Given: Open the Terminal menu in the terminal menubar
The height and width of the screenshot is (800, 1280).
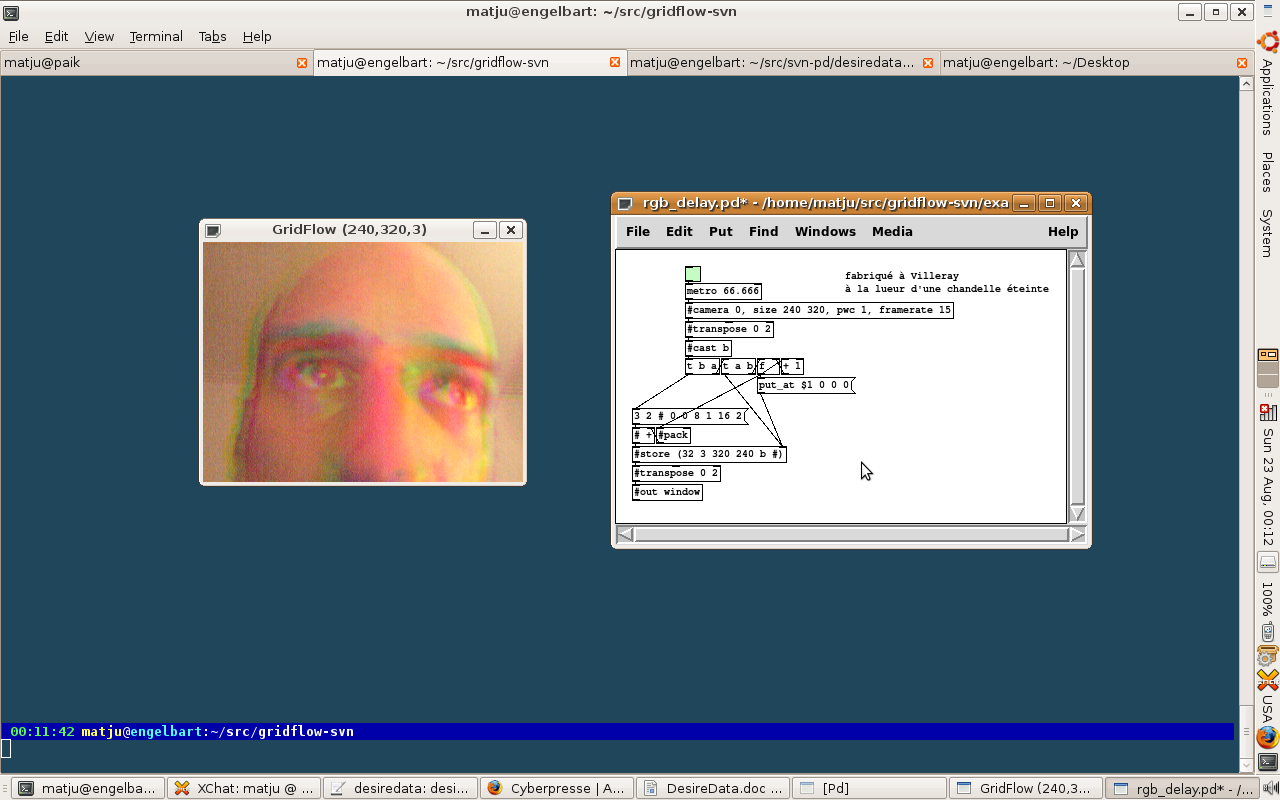Looking at the screenshot, I should pyautogui.click(x=156, y=36).
